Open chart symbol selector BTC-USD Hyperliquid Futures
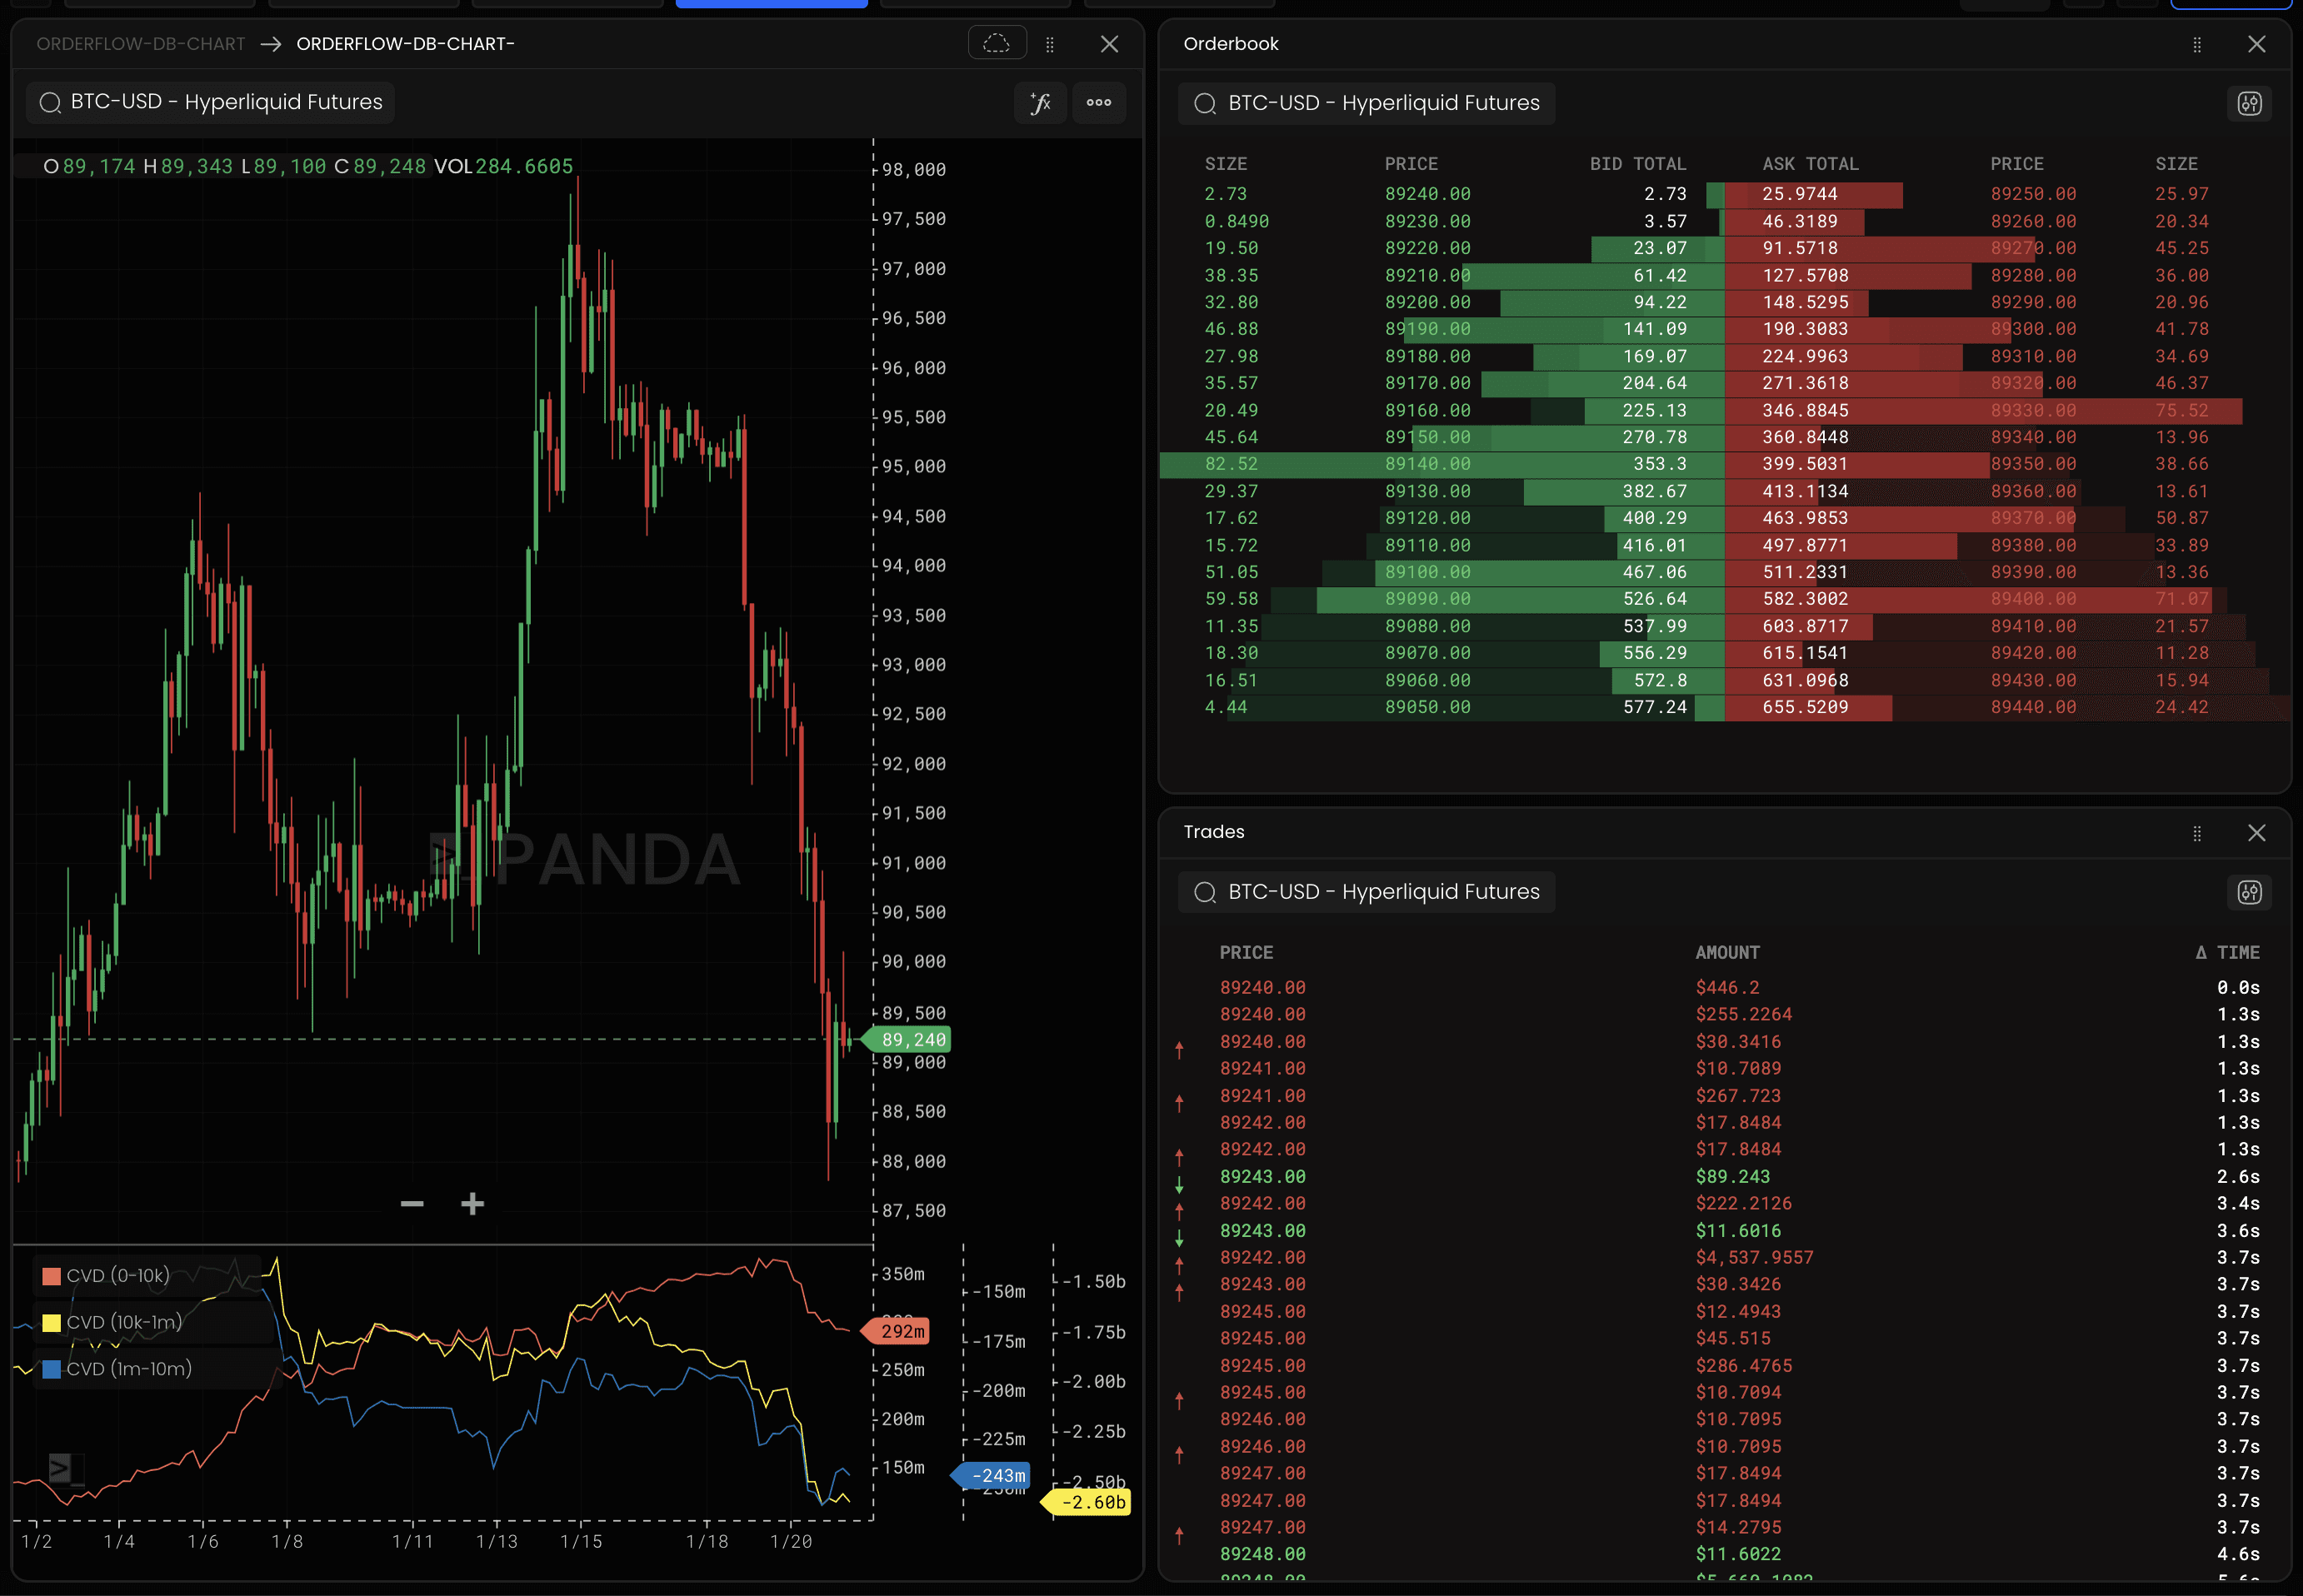2303x1596 pixels. tap(211, 102)
